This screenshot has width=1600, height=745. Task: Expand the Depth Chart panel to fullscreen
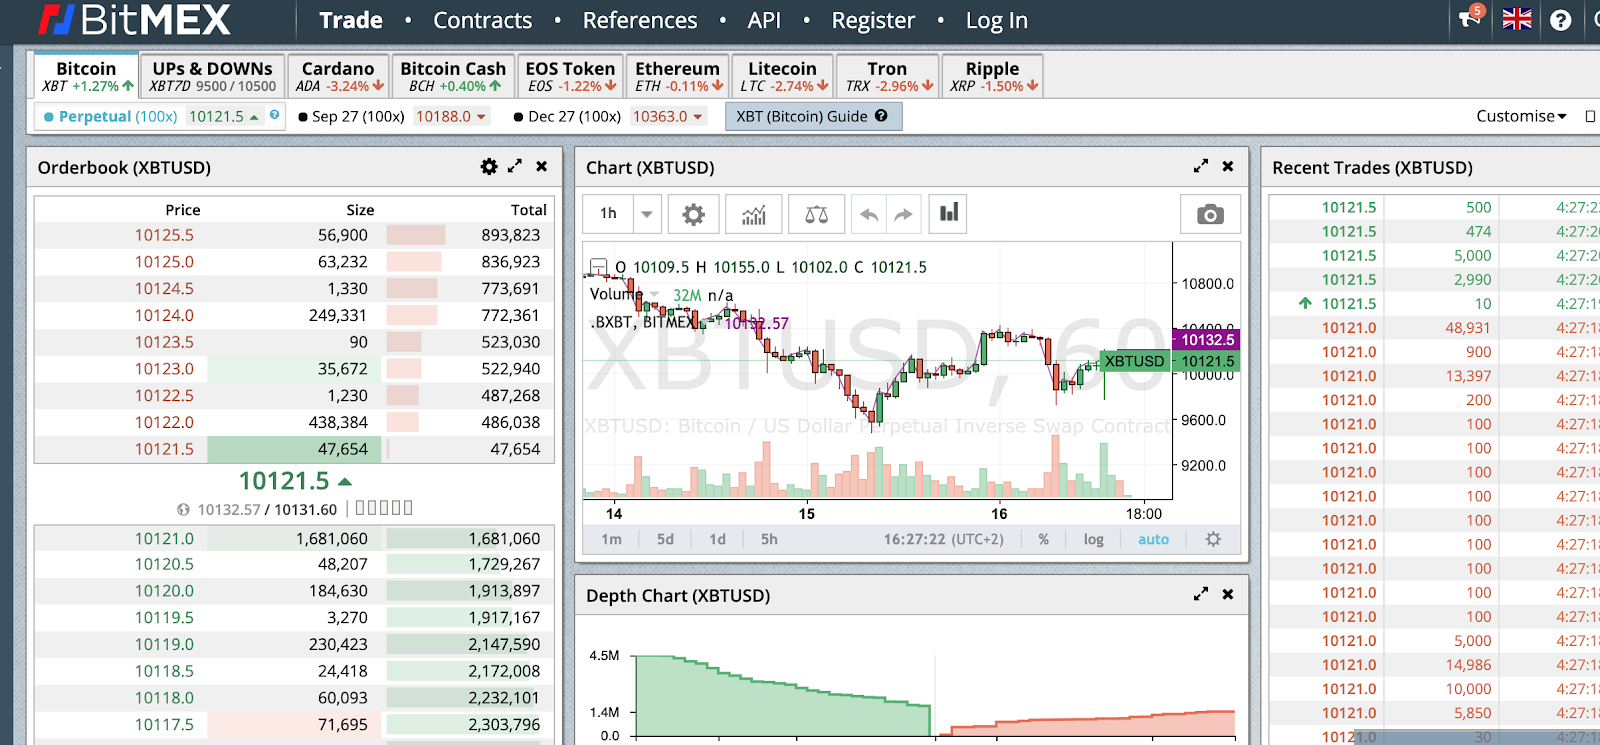pos(1201,595)
